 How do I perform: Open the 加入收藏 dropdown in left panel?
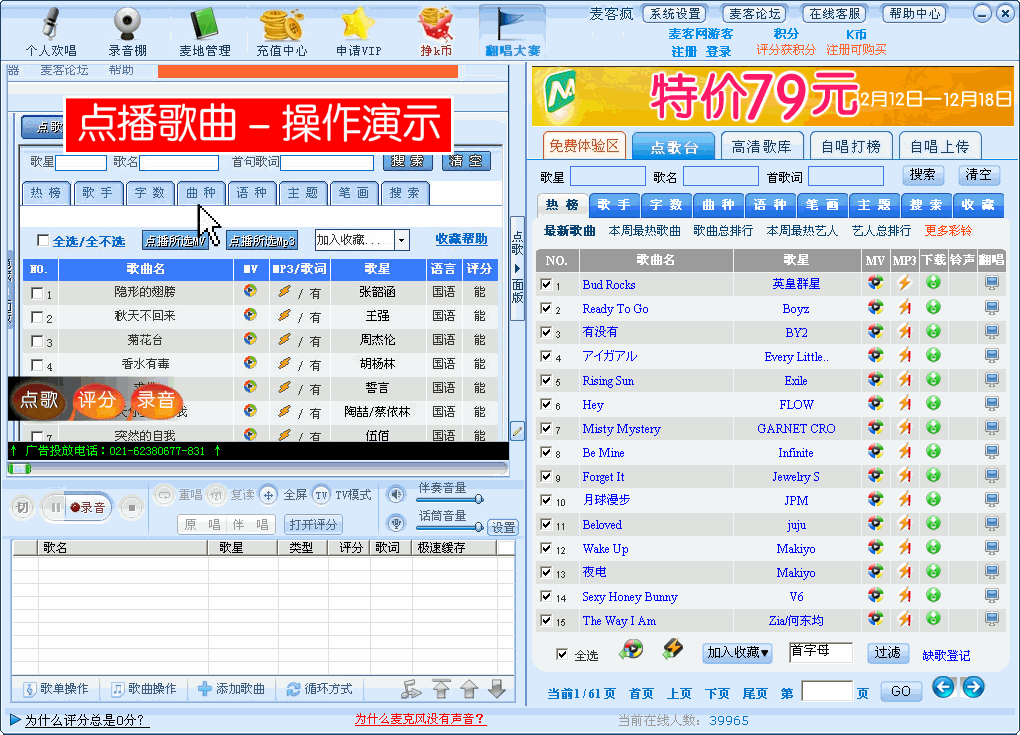pyautogui.click(x=401, y=240)
